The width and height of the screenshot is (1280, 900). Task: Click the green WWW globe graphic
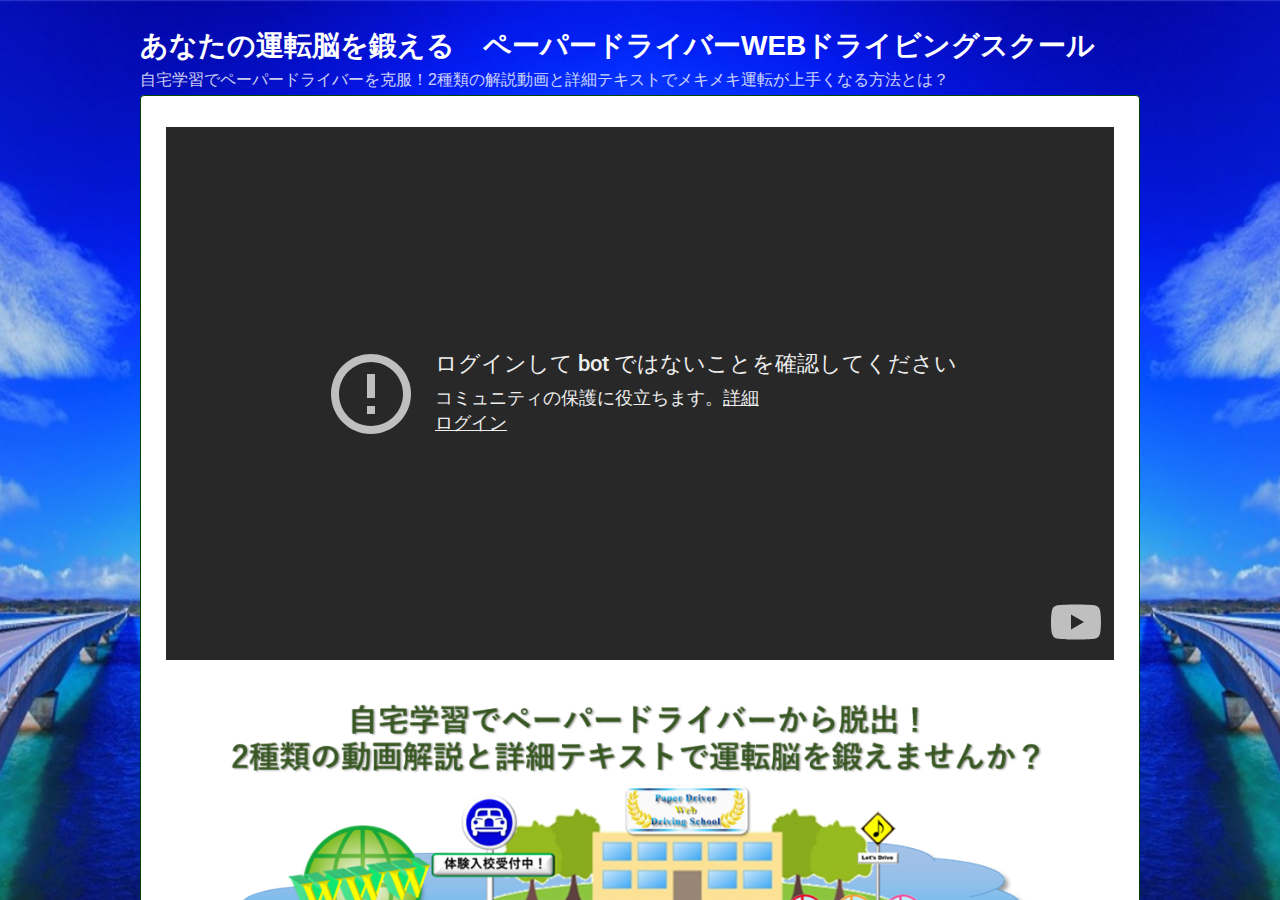click(362, 863)
